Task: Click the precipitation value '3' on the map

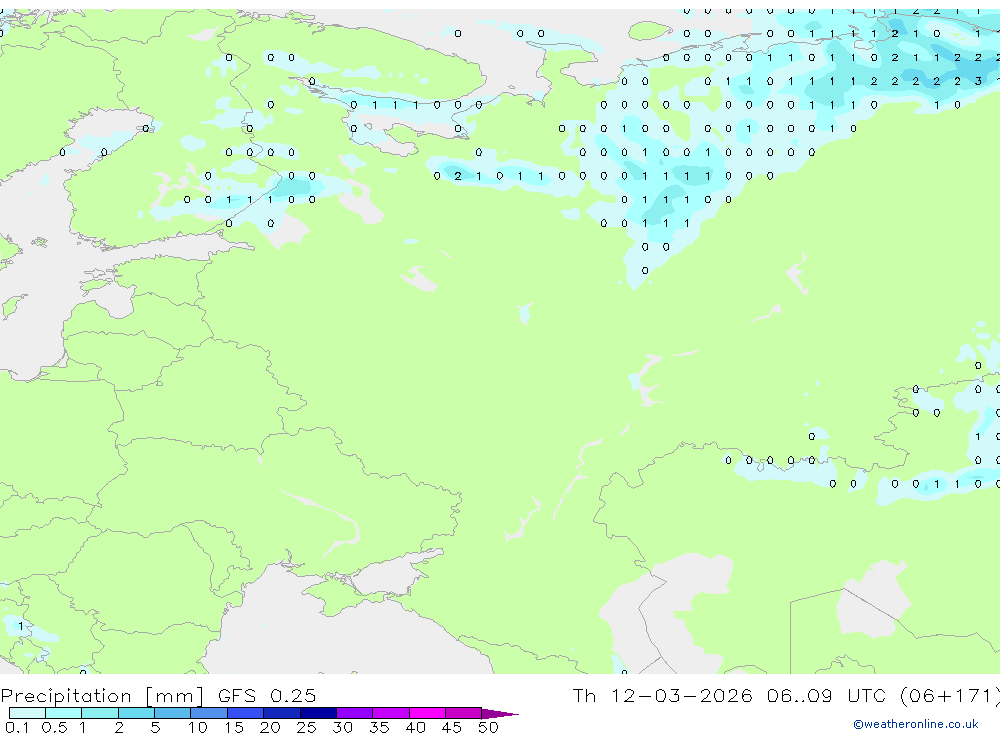Action: point(978,81)
